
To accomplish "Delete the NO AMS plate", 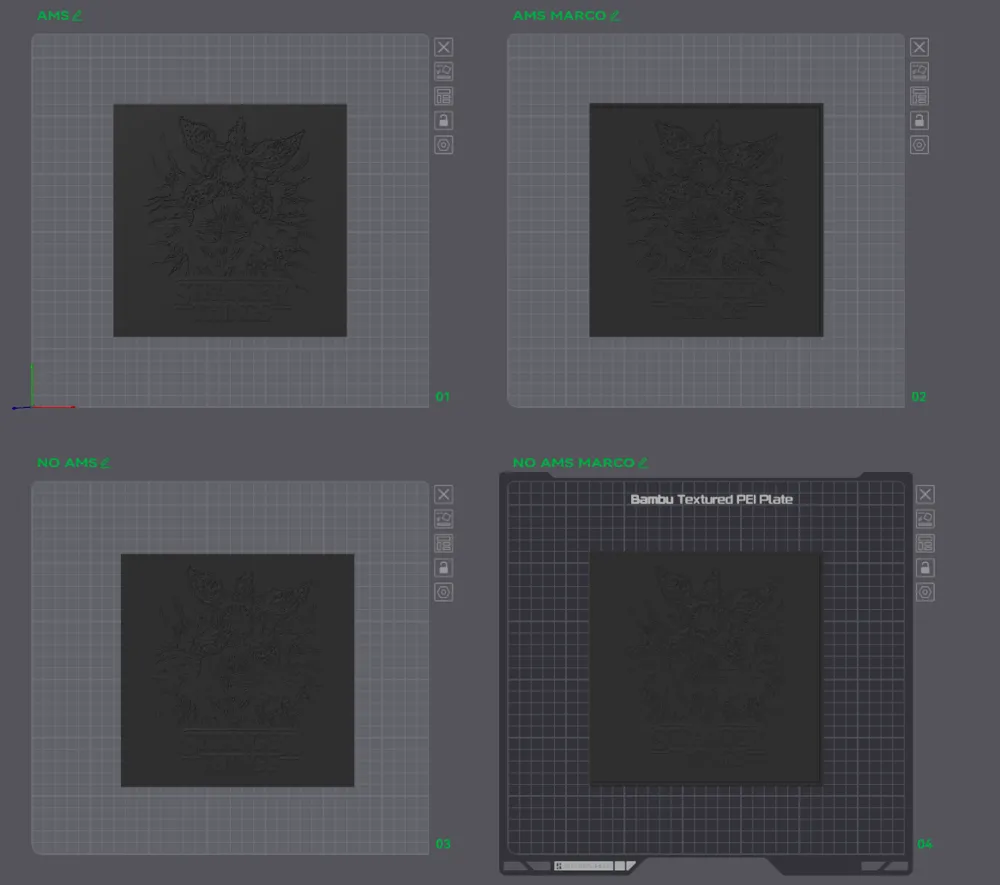I will click(x=444, y=494).
